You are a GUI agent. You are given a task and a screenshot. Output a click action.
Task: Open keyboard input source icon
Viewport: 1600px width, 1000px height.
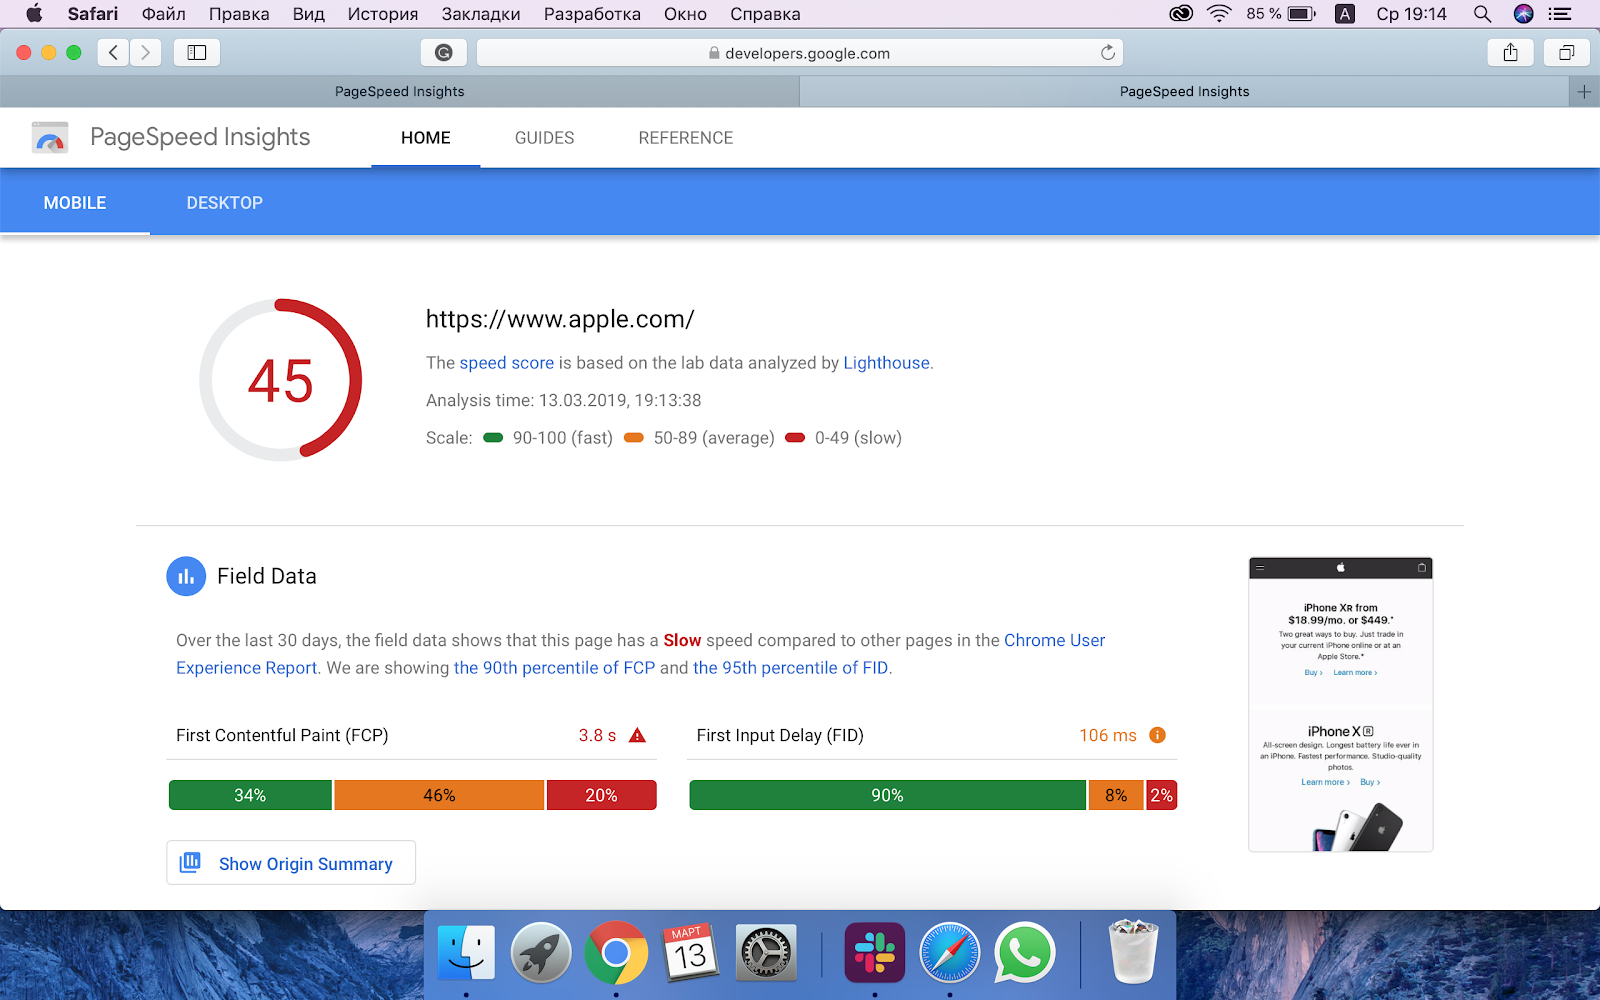tap(1345, 14)
